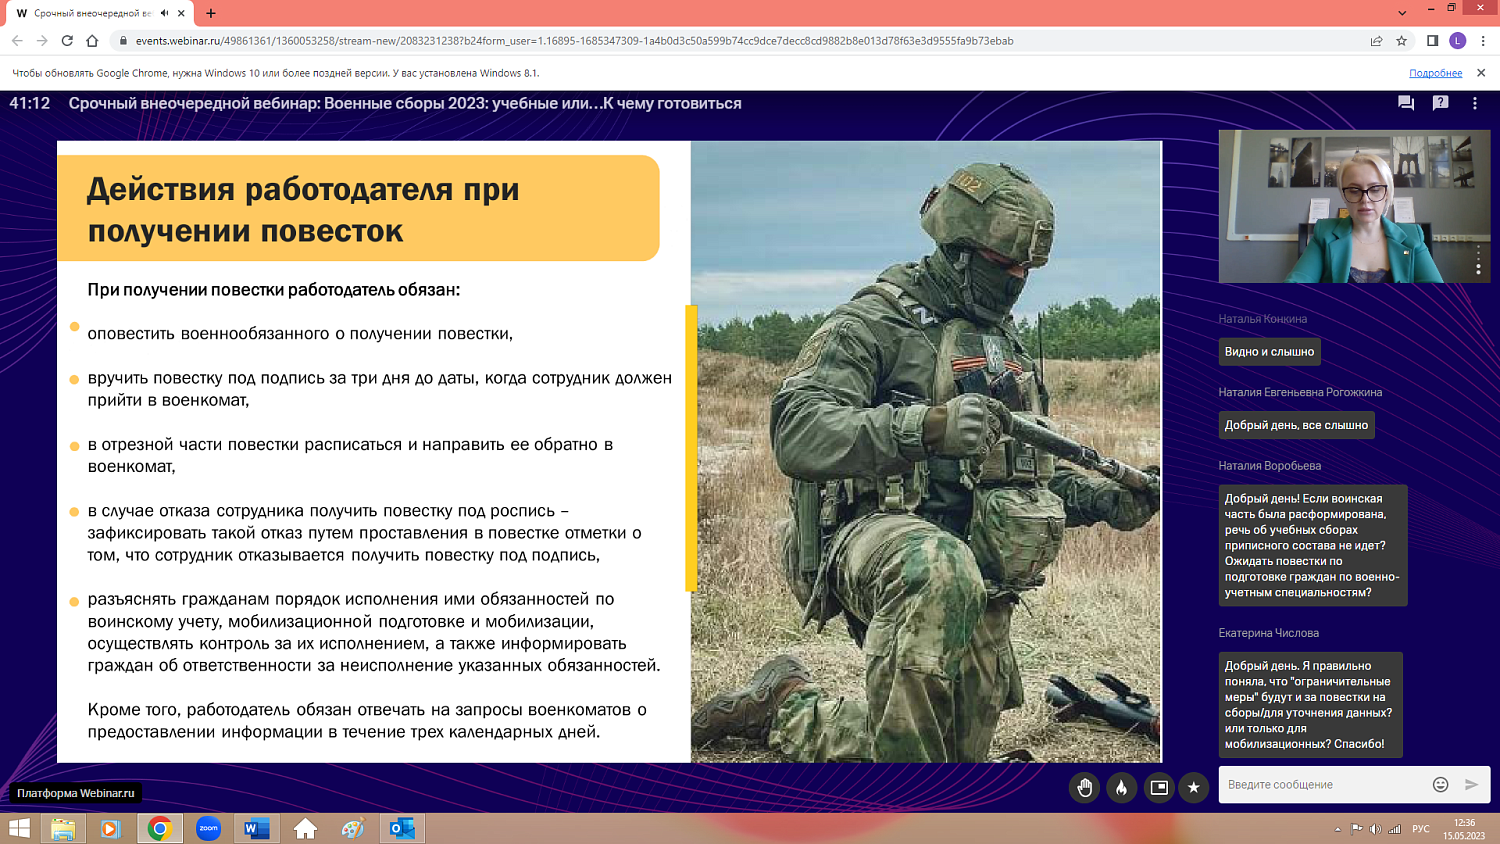This screenshot has height=844, width=1500.
Task: Click Наталия Воробьева's message about расформирована
Action: 1312,545
